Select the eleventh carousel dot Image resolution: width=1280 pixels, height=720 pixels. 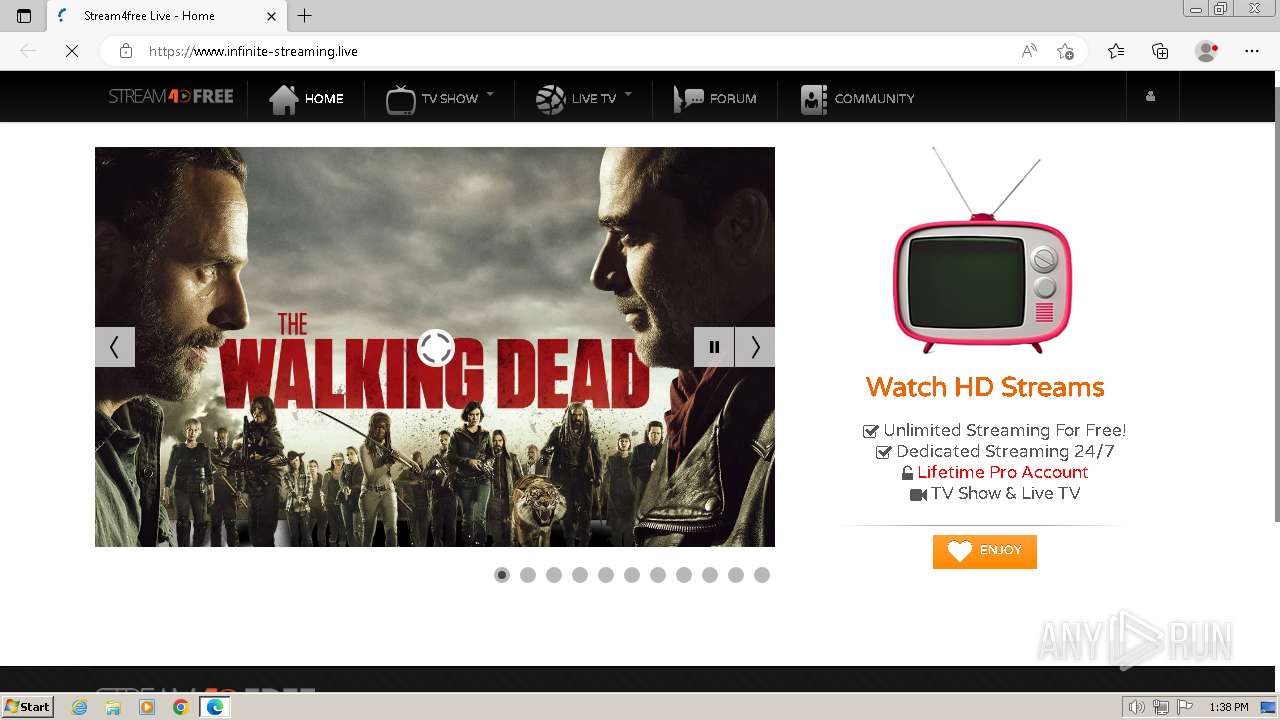[x=762, y=575]
